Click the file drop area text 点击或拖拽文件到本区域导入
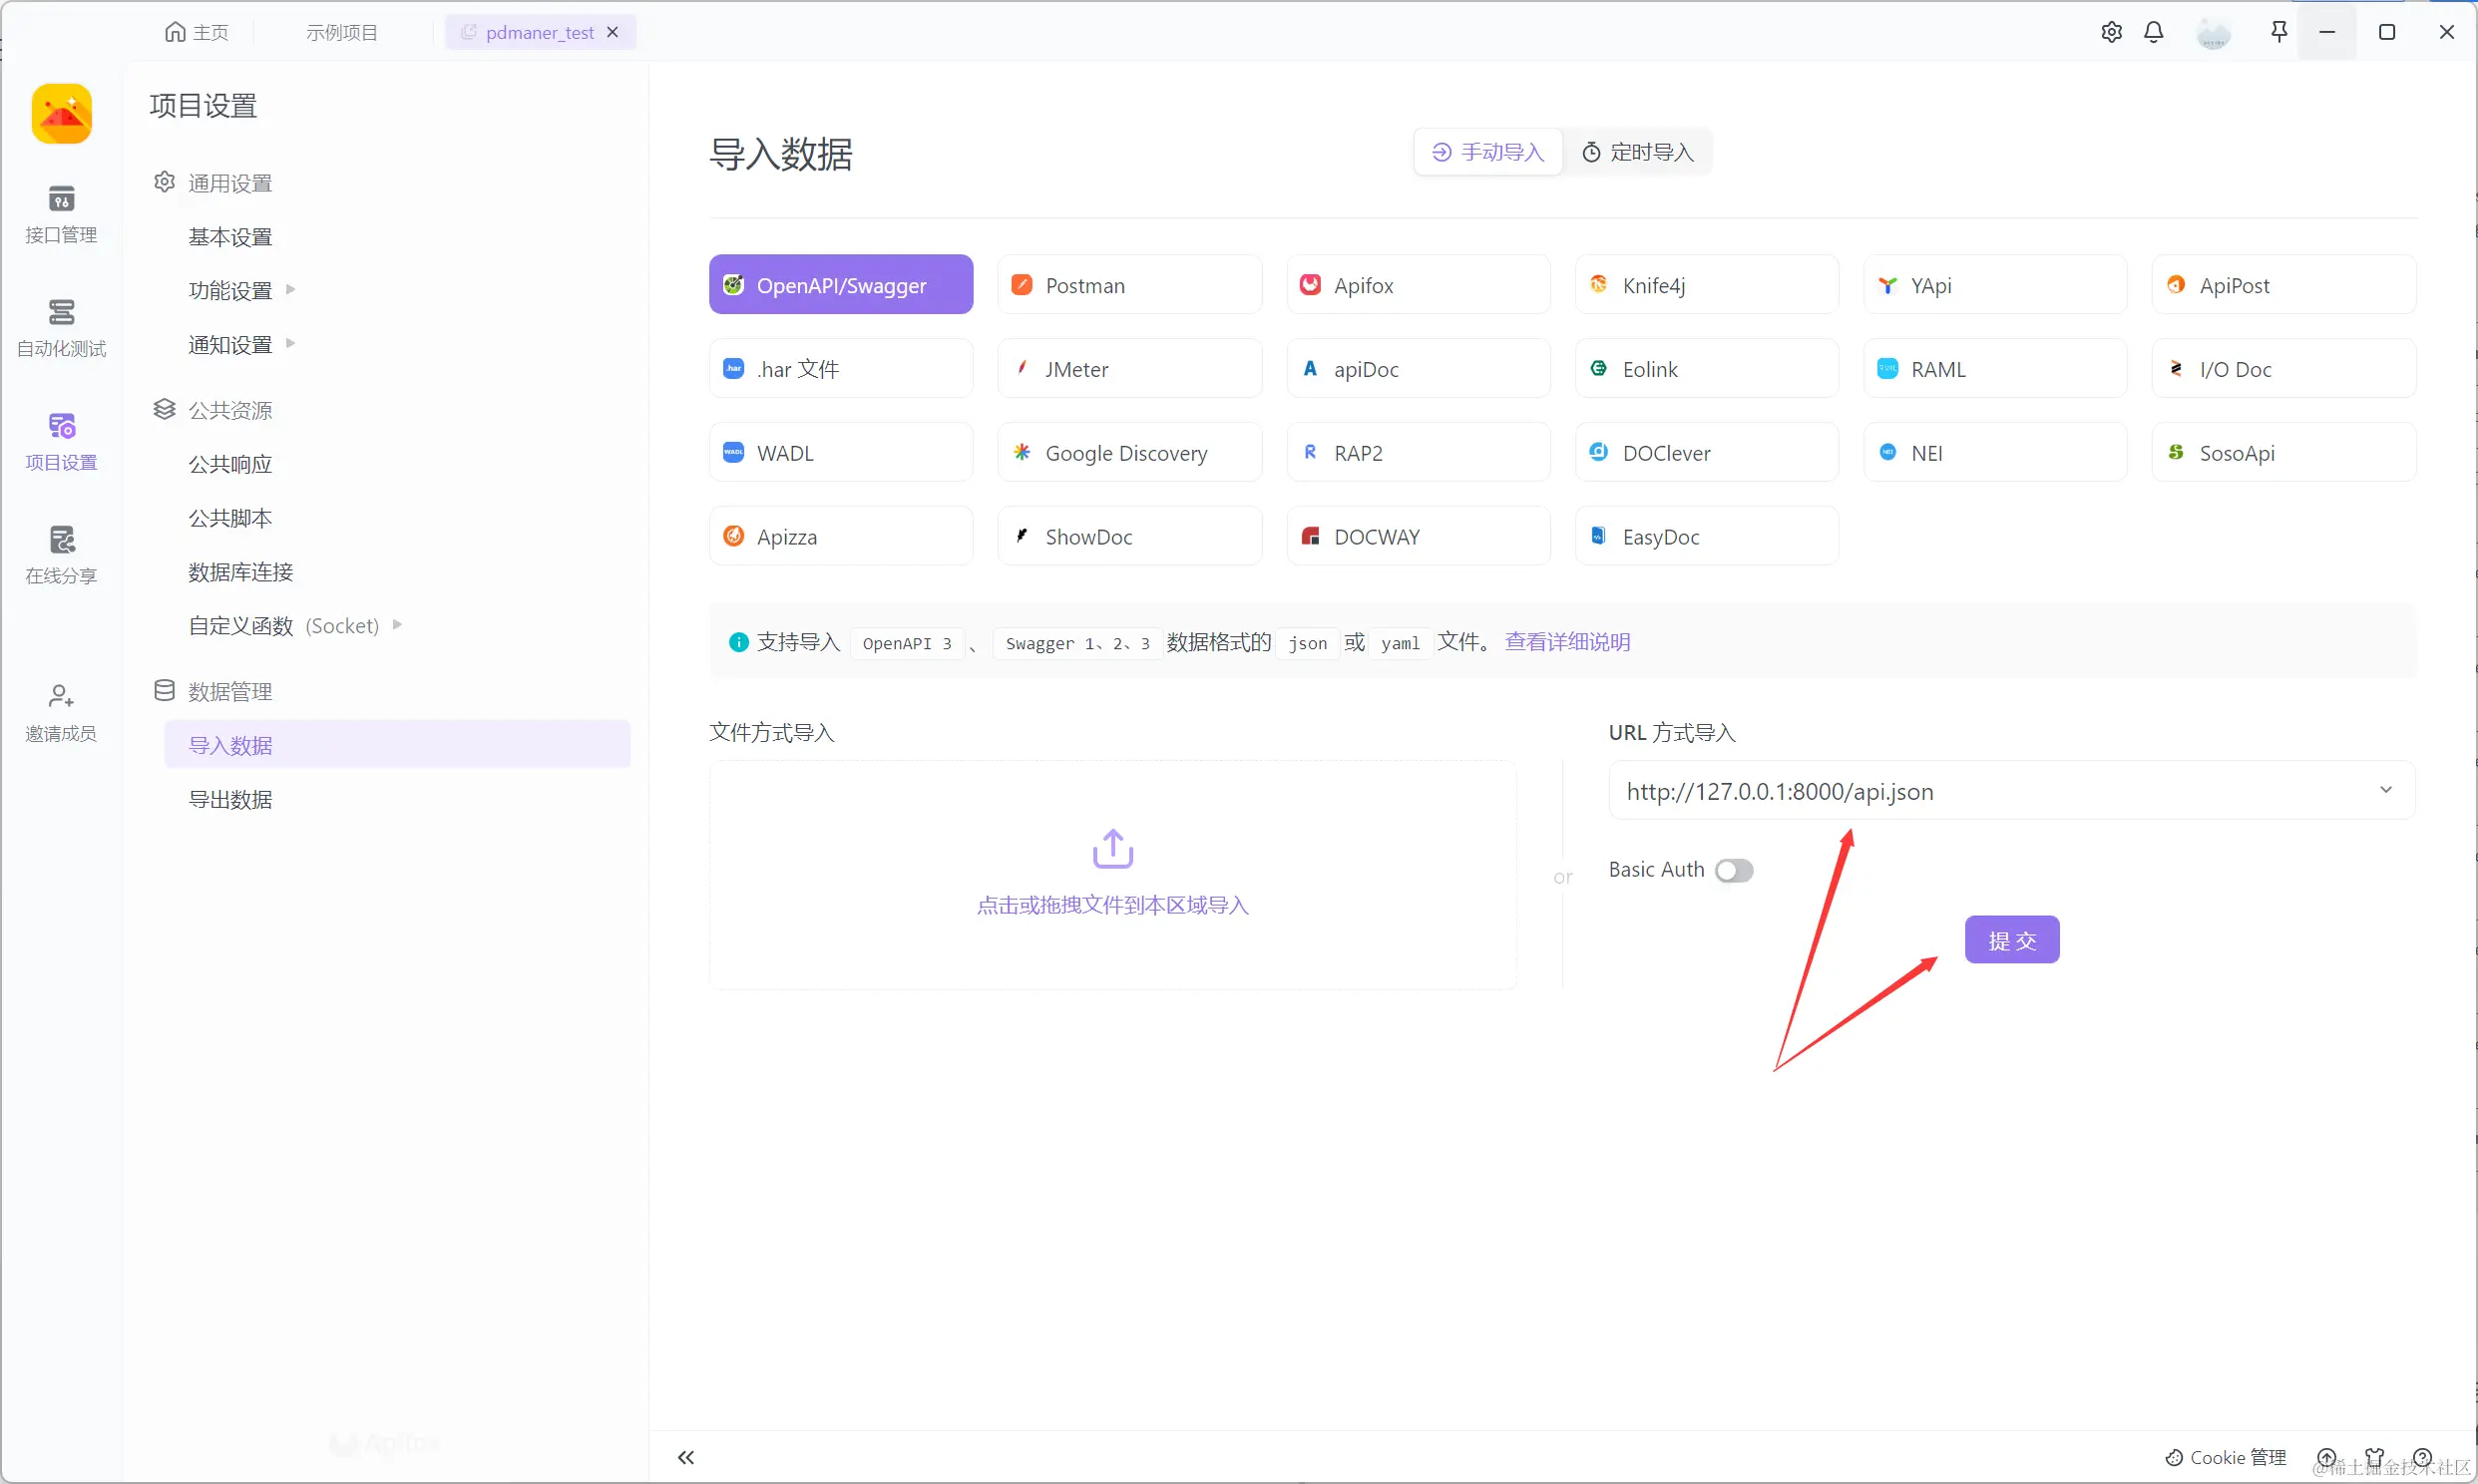 click(1113, 905)
